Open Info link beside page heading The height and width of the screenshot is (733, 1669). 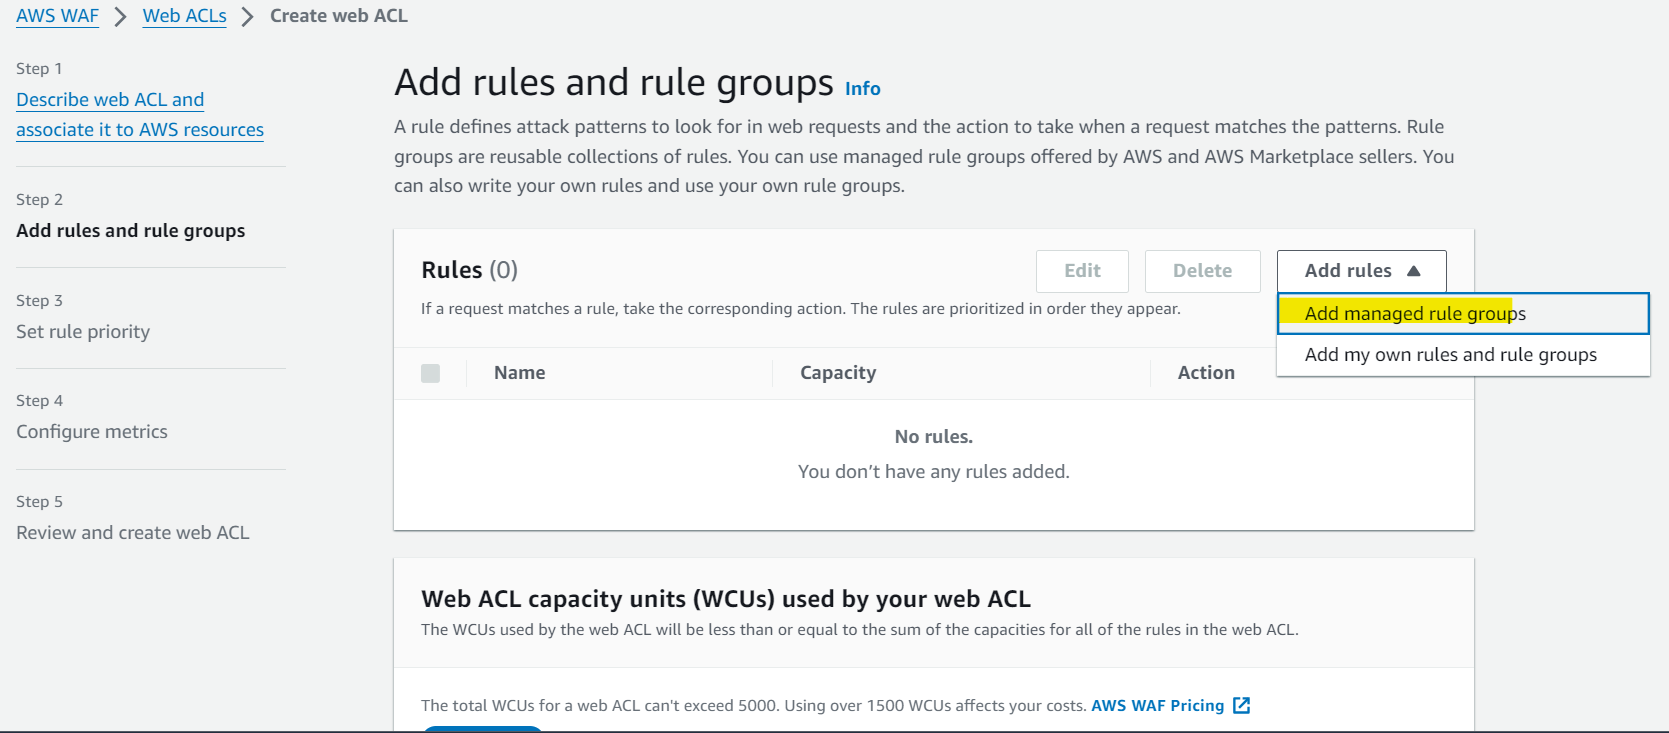[863, 88]
